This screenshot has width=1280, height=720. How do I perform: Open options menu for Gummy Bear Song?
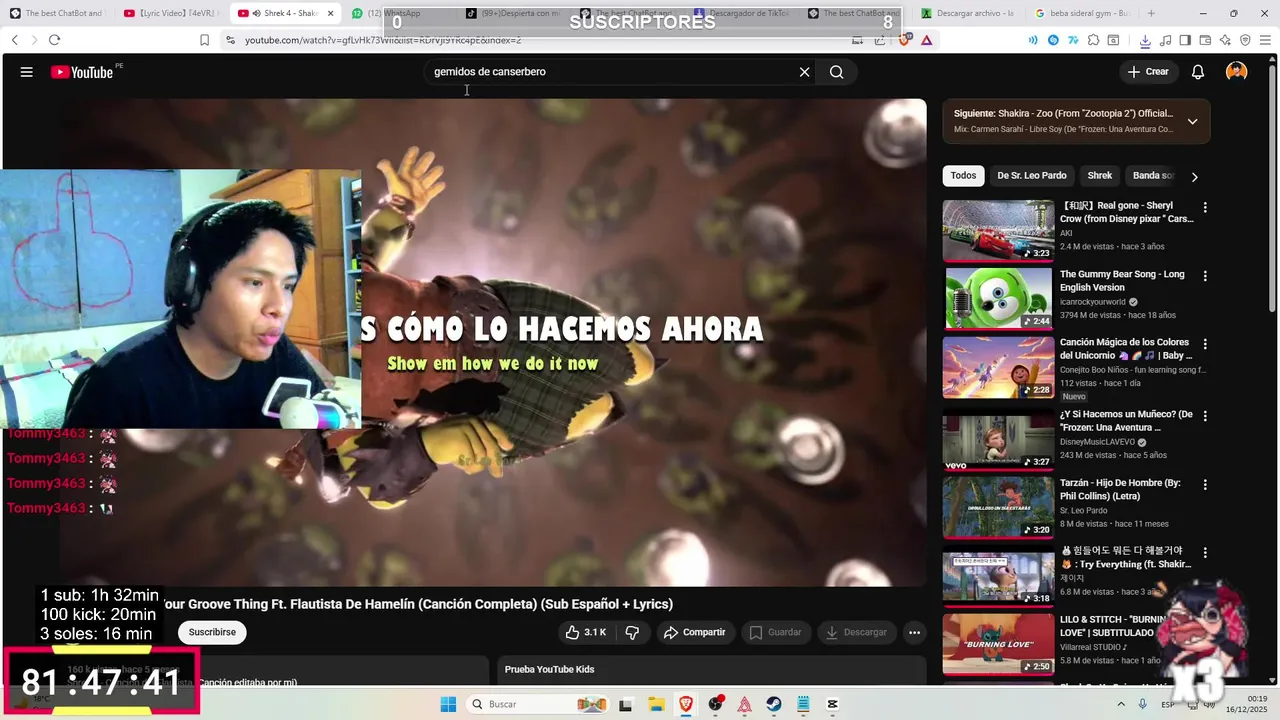pos(1205,276)
